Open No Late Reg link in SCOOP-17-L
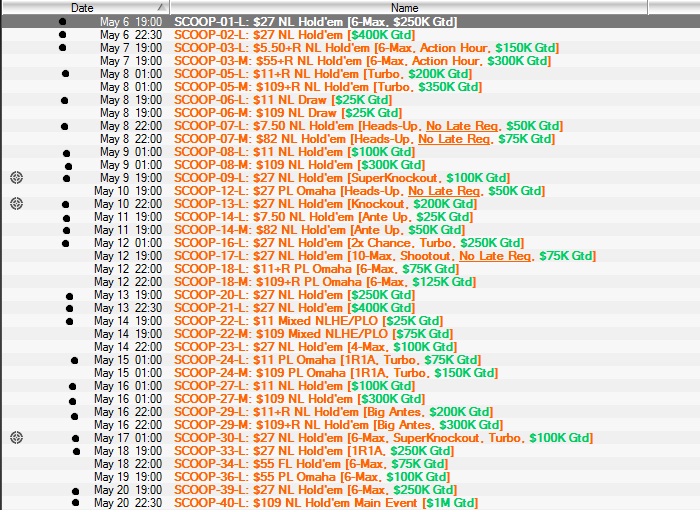 click(x=495, y=256)
